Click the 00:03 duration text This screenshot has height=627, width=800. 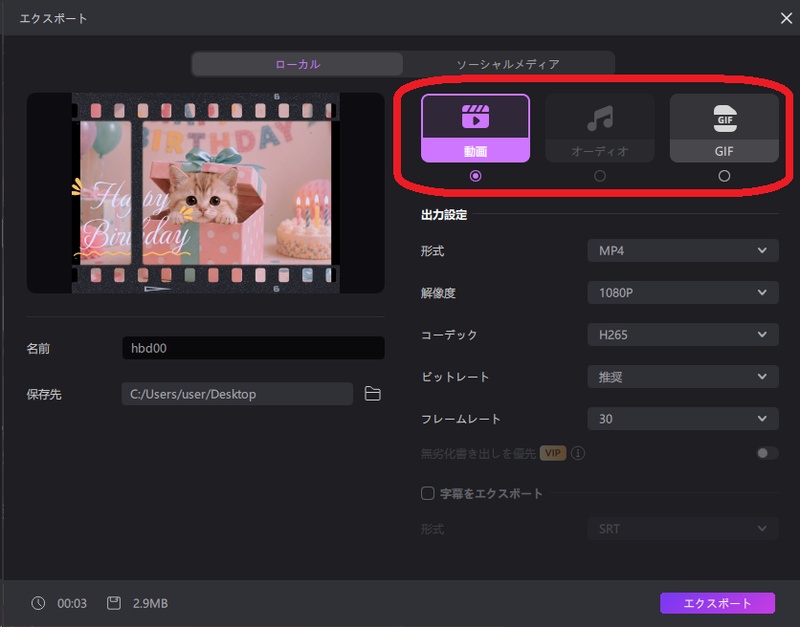72,604
